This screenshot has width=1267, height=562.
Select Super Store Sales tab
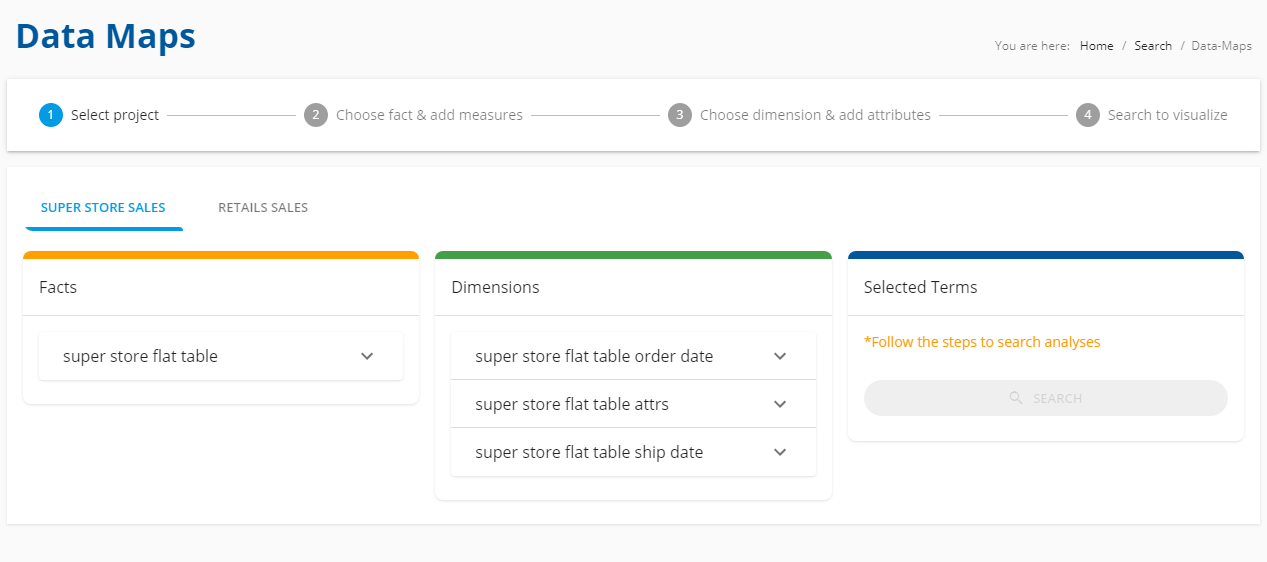(x=103, y=208)
